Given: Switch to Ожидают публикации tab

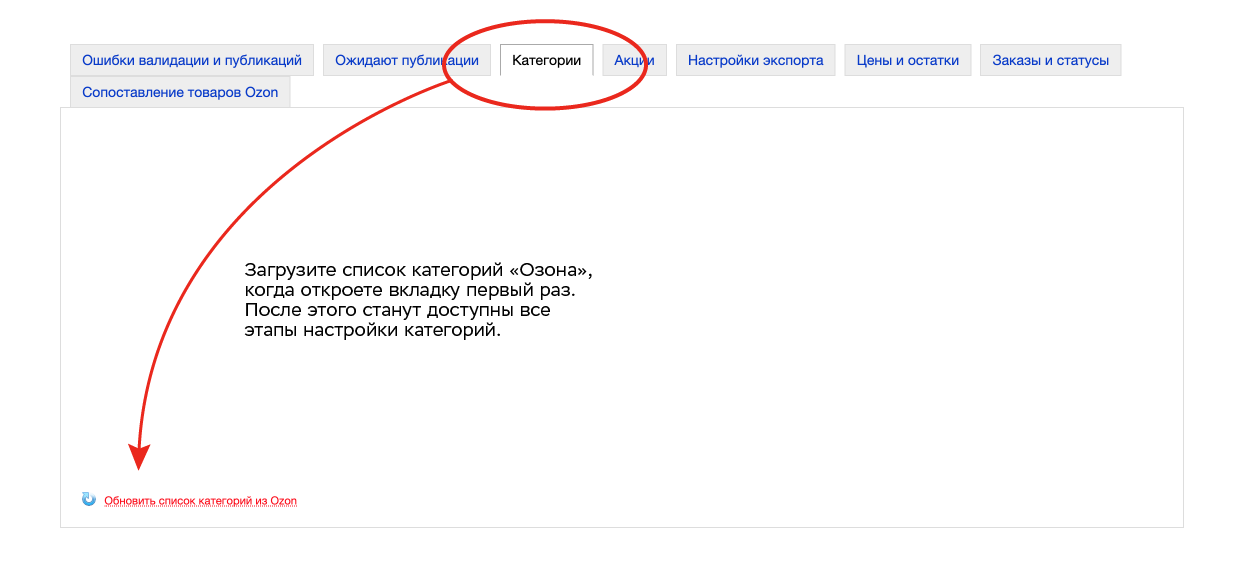Looking at the screenshot, I should (407, 60).
